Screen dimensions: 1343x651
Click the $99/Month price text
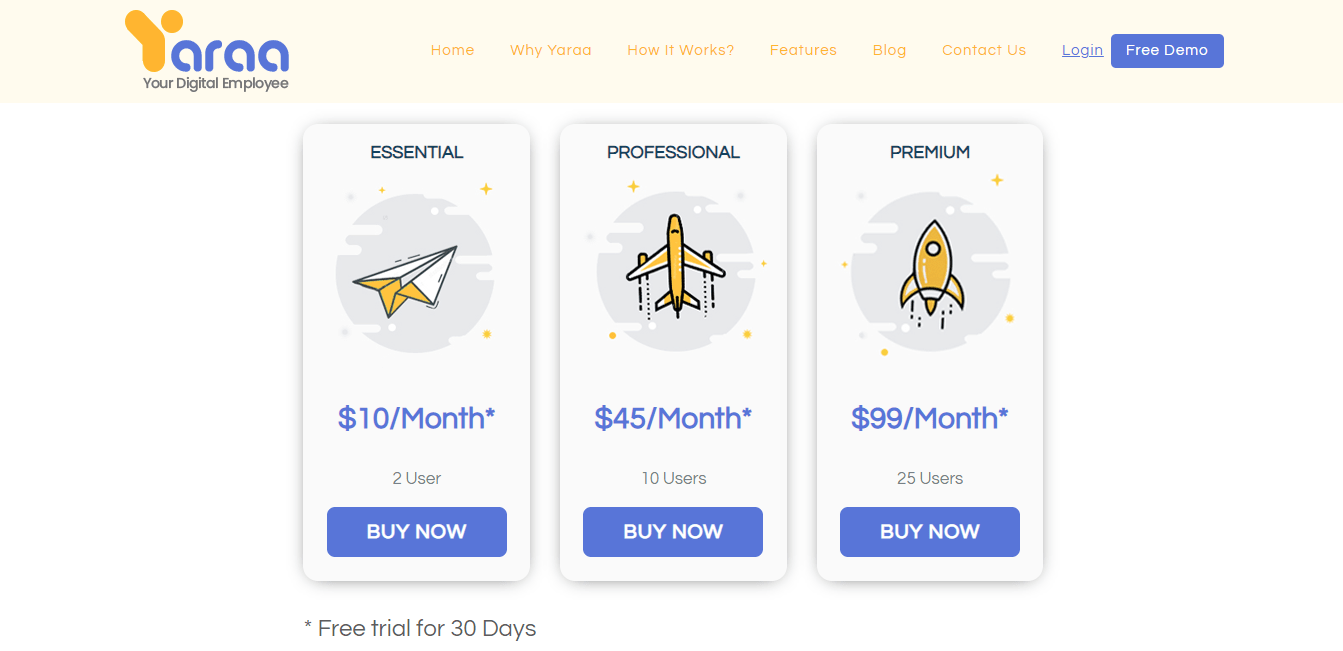point(930,418)
